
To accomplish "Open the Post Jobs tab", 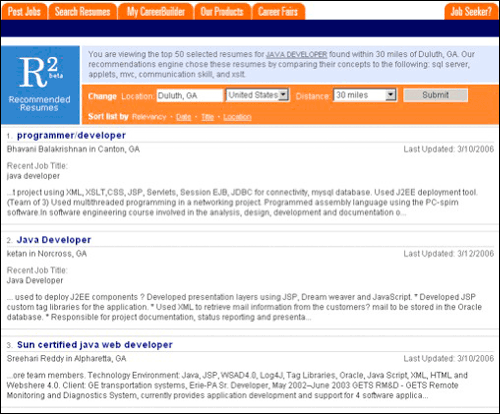I will coord(24,12).
